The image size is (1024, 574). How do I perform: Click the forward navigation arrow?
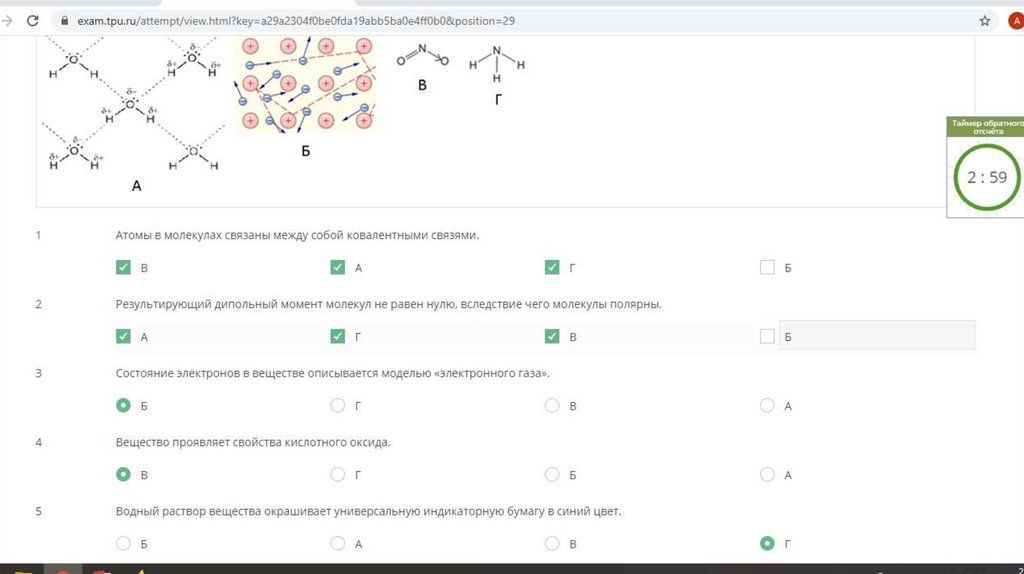click(x=7, y=21)
